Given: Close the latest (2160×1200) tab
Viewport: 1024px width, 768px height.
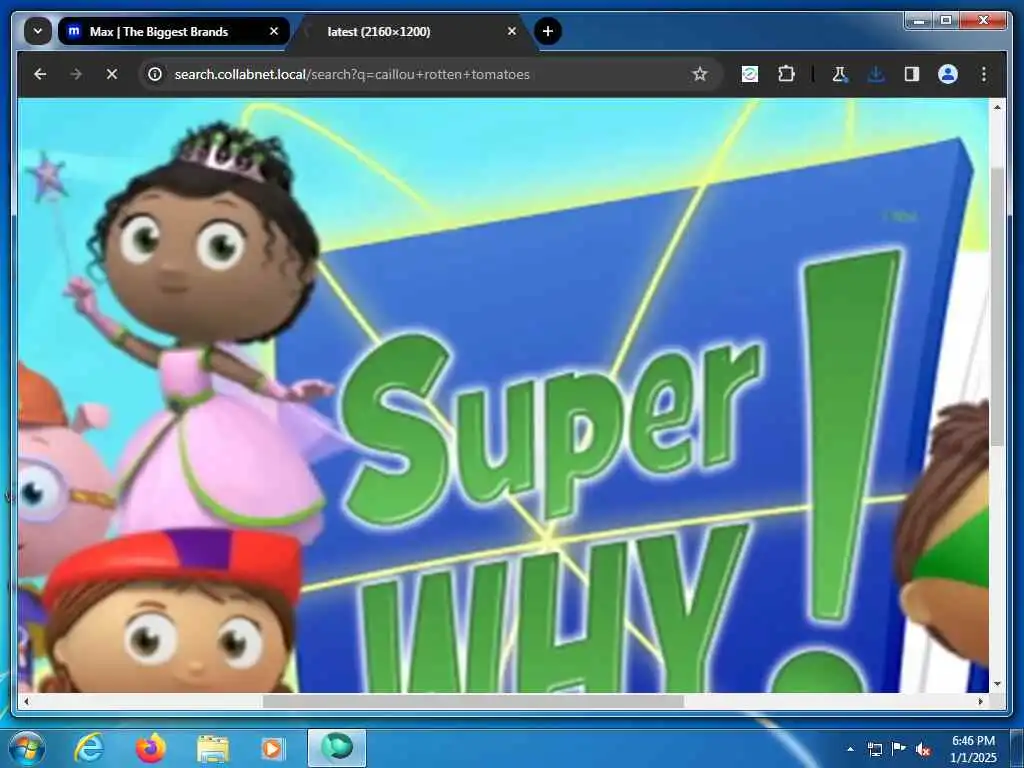Looking at the screenshot, I should [x=512, y=31].
